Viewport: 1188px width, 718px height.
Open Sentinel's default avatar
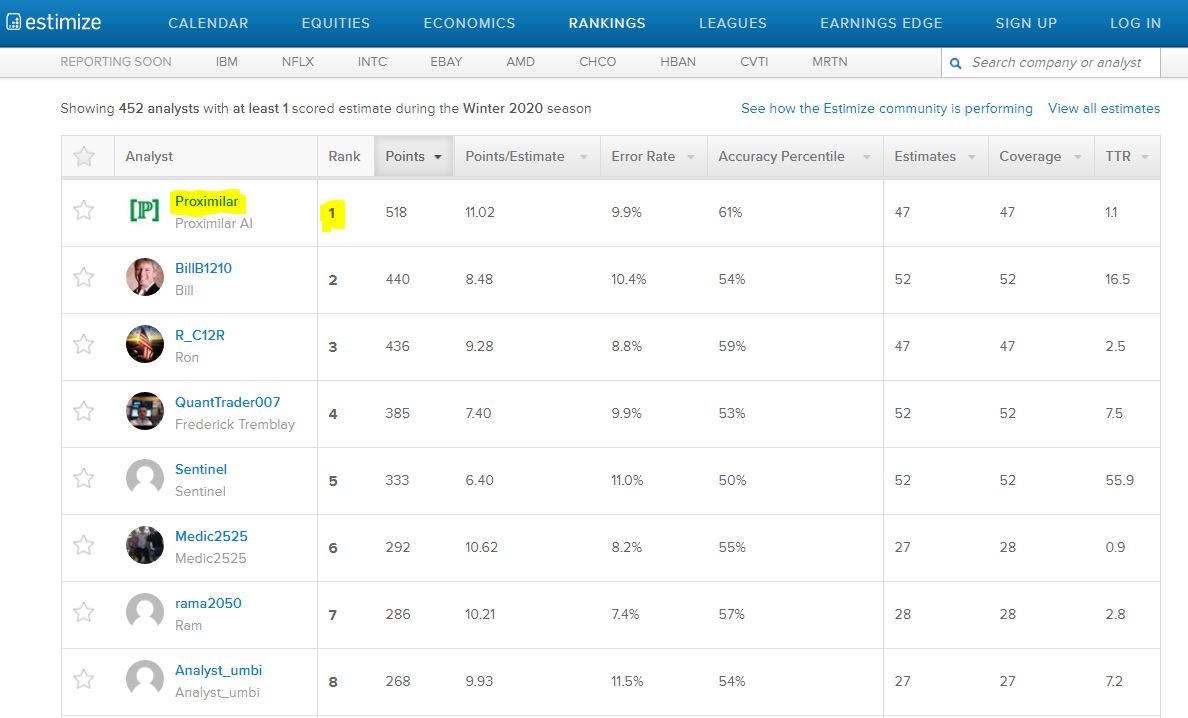(145, 478)
